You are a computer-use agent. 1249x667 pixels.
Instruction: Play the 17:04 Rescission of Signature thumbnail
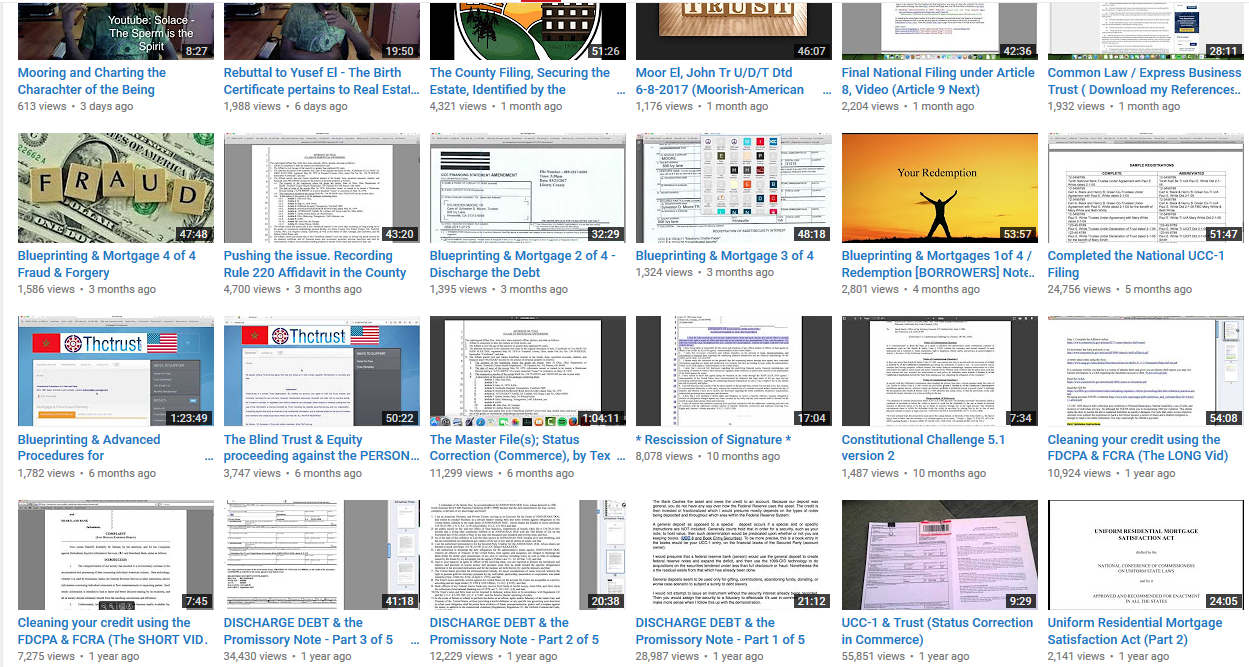[x=734, y=372]
